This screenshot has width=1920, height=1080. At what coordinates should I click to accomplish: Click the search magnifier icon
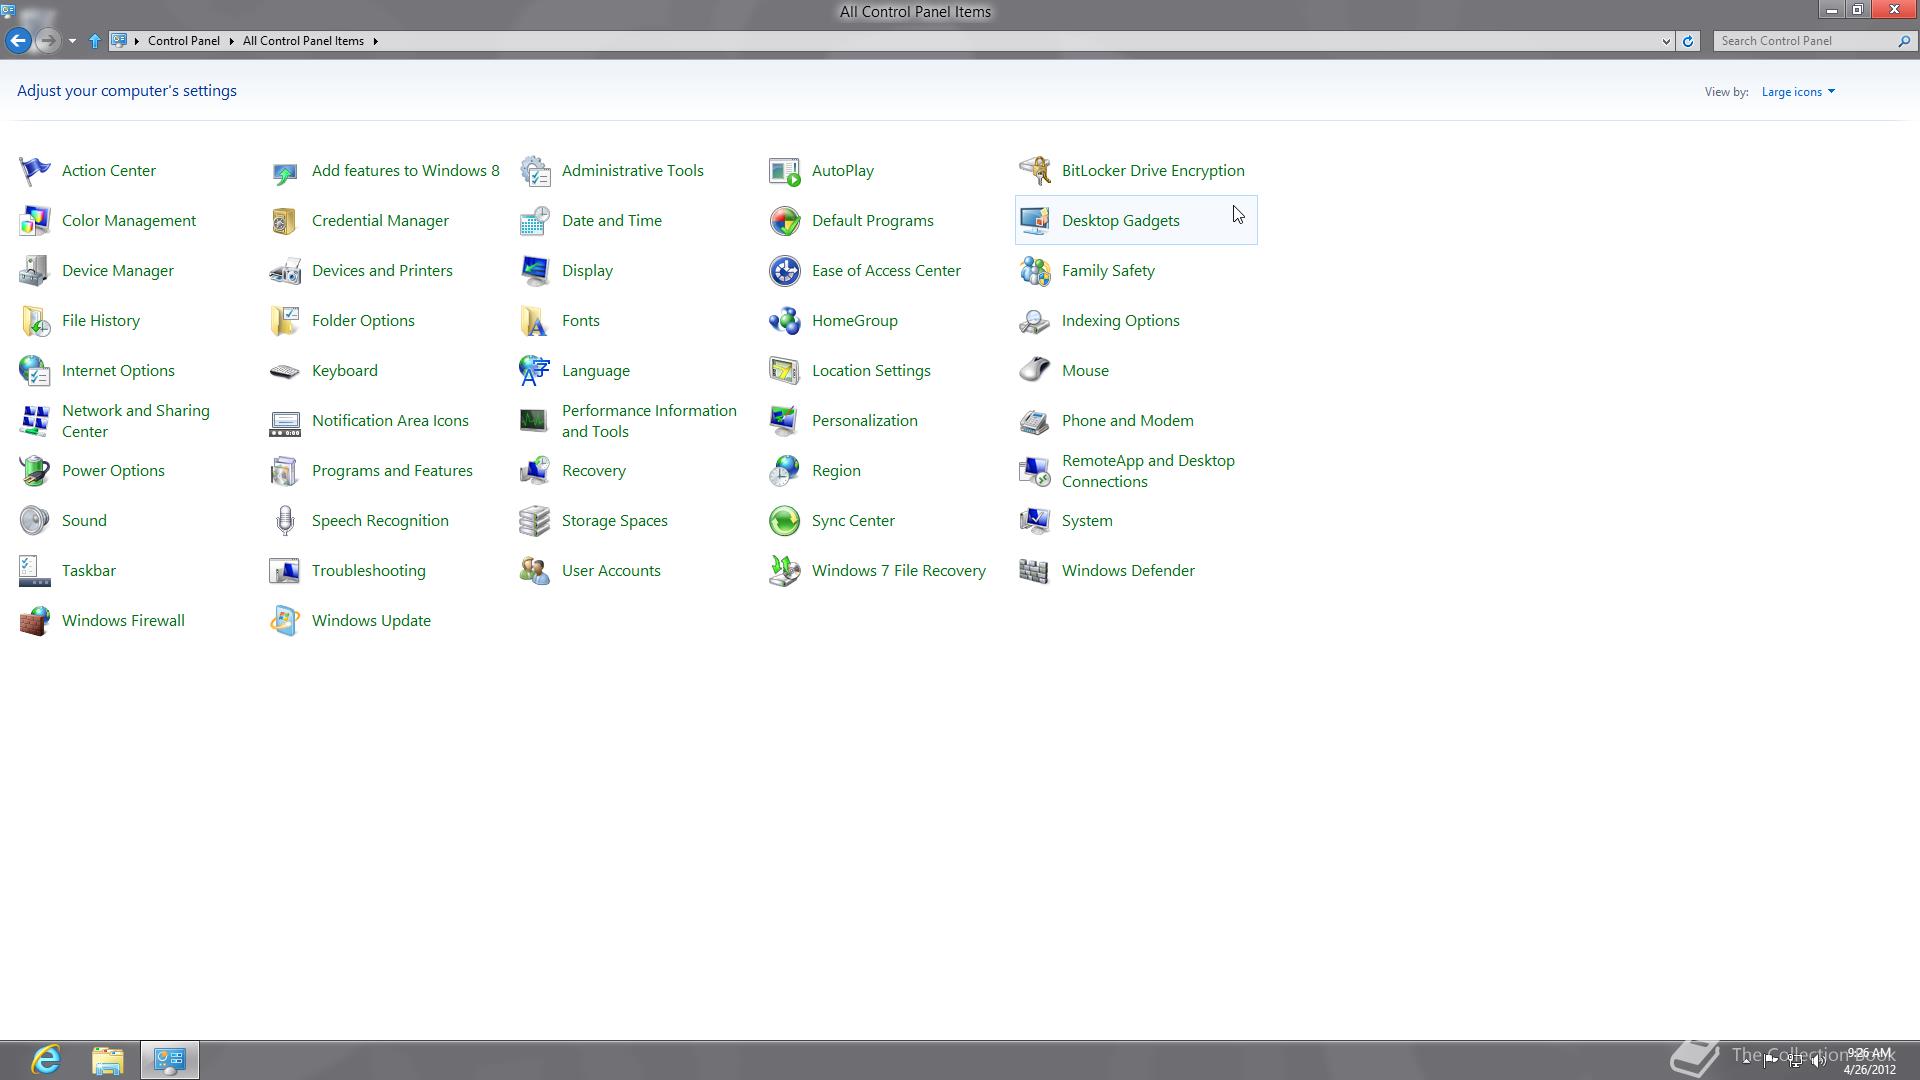(x=1903, y=41)
